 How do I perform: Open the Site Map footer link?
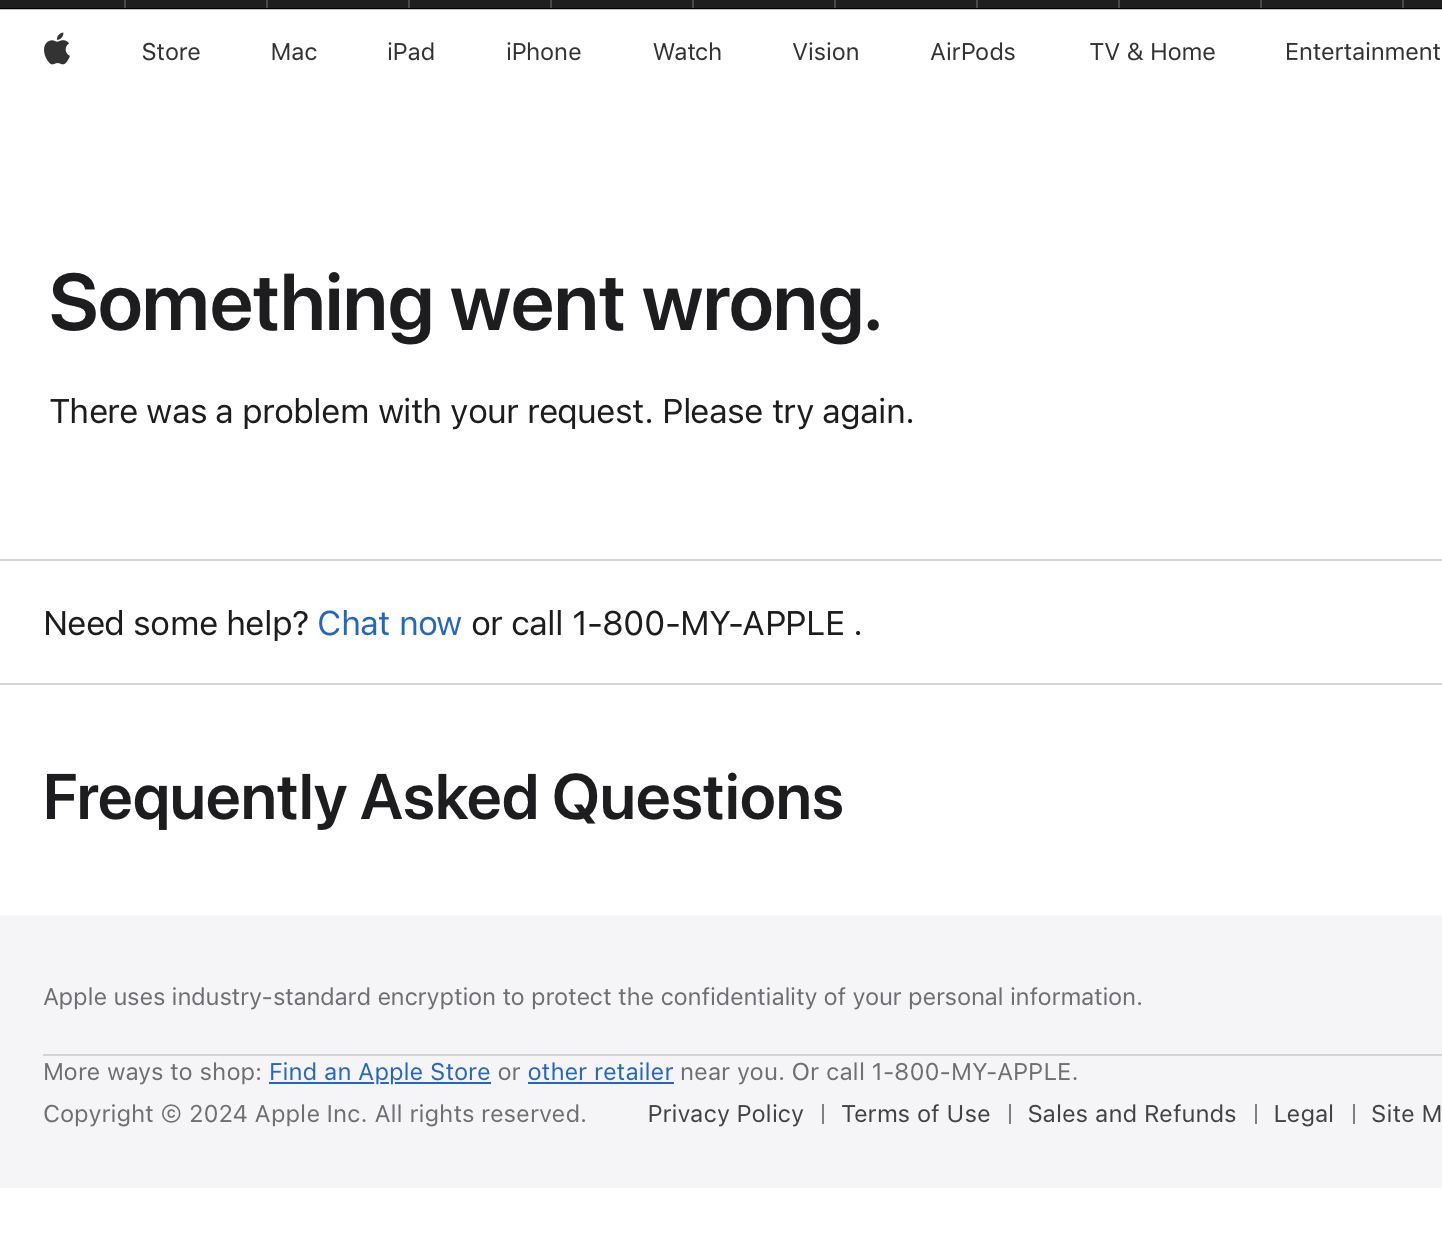pos(1406,1114)
